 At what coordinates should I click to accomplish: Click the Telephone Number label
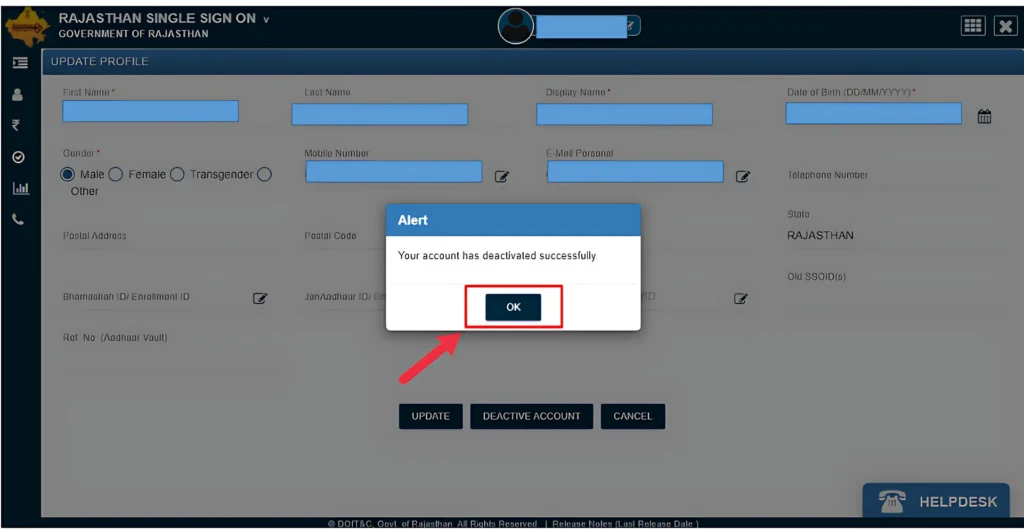pos(827,175)
